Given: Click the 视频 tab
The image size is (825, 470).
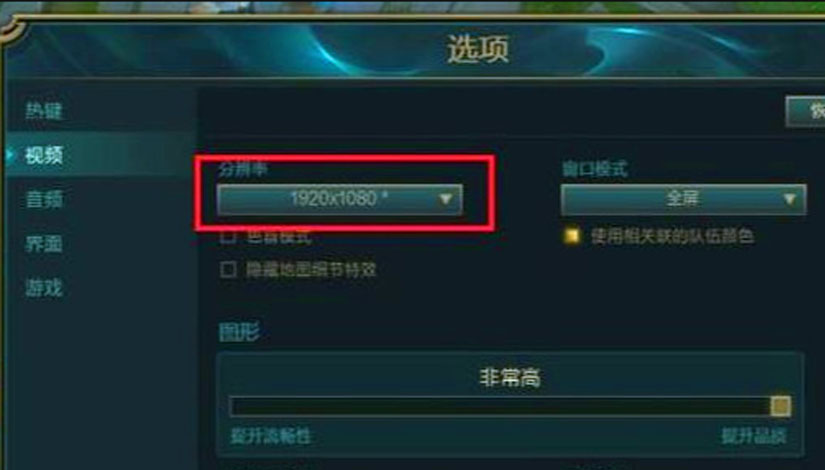Looking at the screenshot, I should [x=44, y=155].
